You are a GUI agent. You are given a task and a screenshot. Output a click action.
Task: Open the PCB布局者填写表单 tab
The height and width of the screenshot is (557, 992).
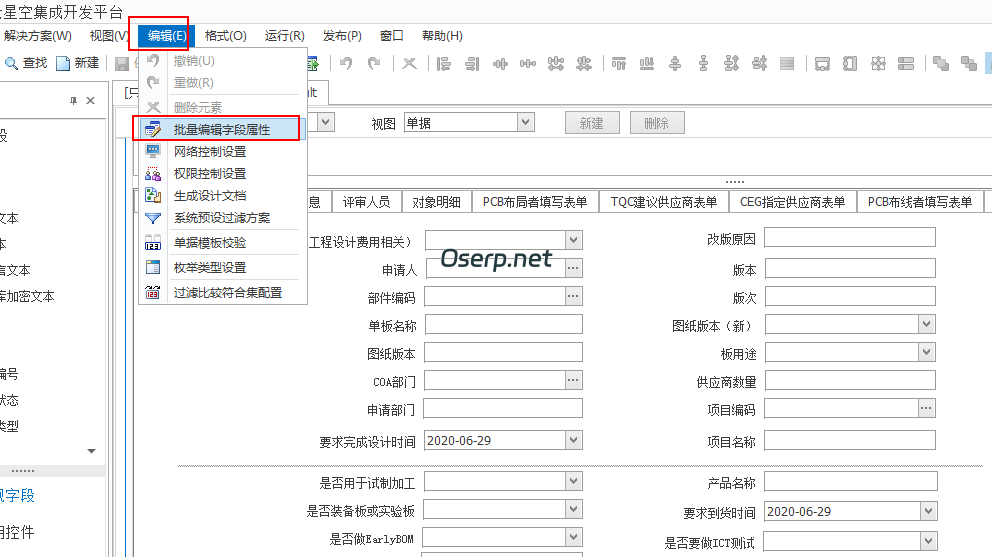click(x=535, y=202)
